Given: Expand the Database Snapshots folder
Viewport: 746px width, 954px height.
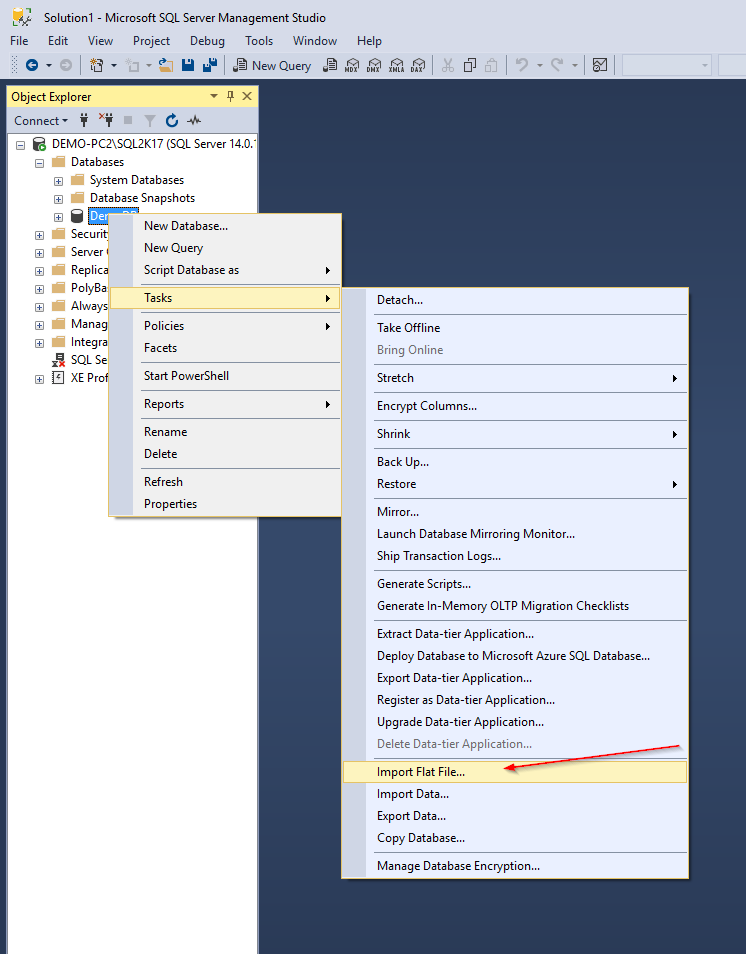Looking at the screenshot, I should [58, 199].
